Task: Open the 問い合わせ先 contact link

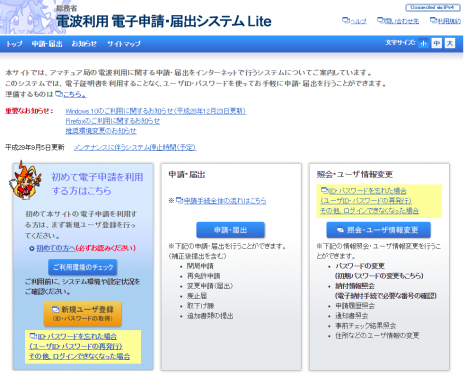Action: point(398,21)
